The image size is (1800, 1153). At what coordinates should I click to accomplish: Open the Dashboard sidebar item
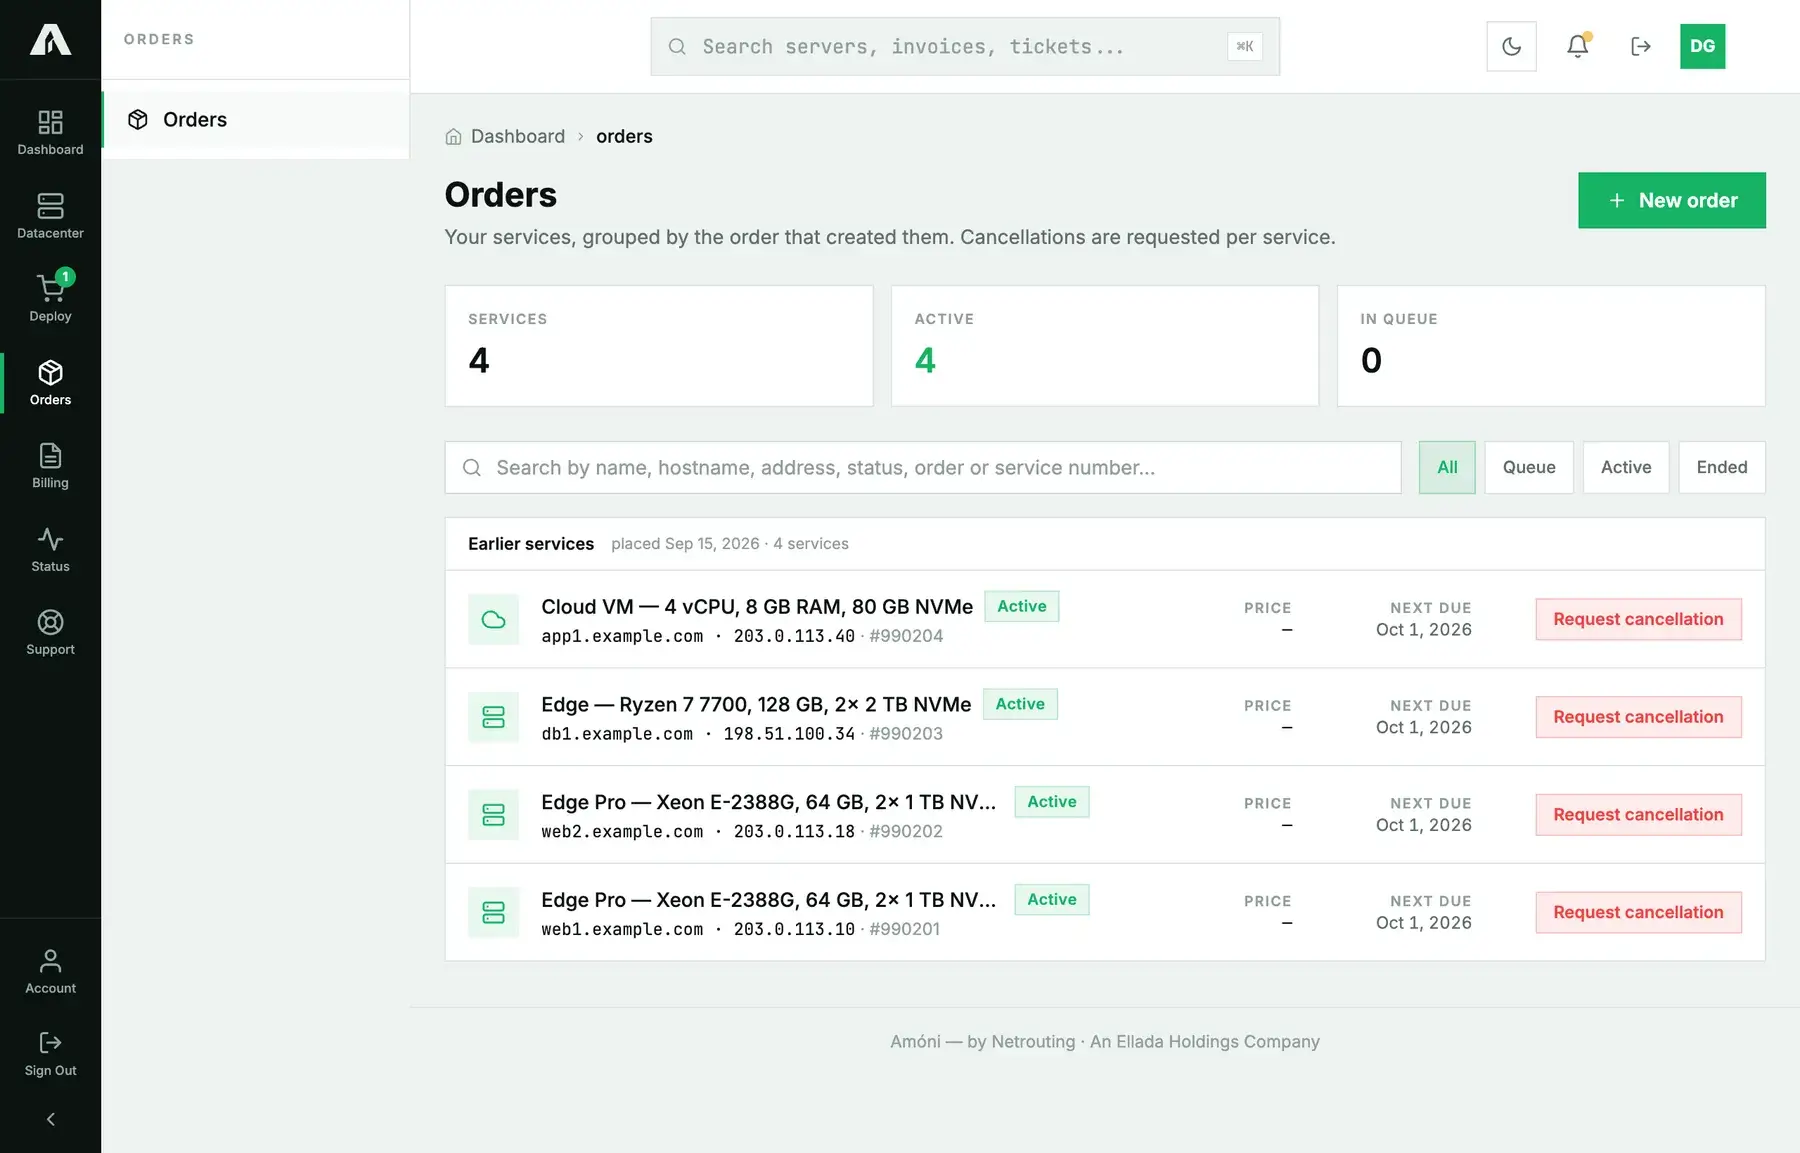click(x=50, y=133)
